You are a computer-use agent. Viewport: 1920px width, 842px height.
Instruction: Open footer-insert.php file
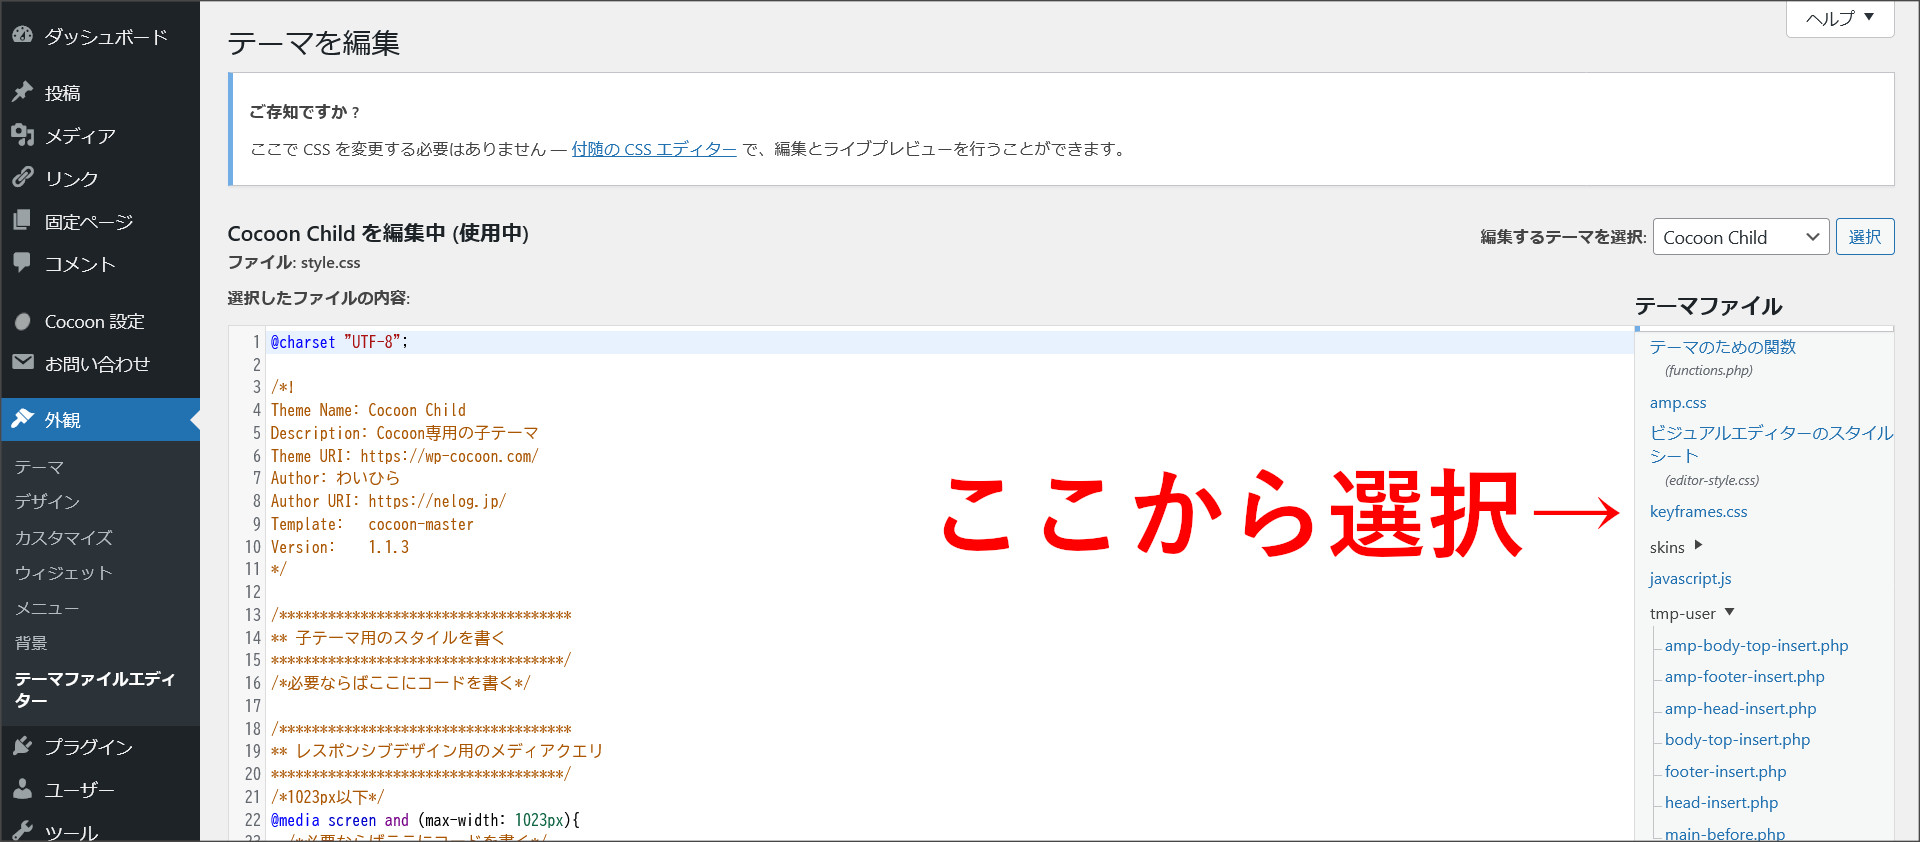pos(1725,771)
